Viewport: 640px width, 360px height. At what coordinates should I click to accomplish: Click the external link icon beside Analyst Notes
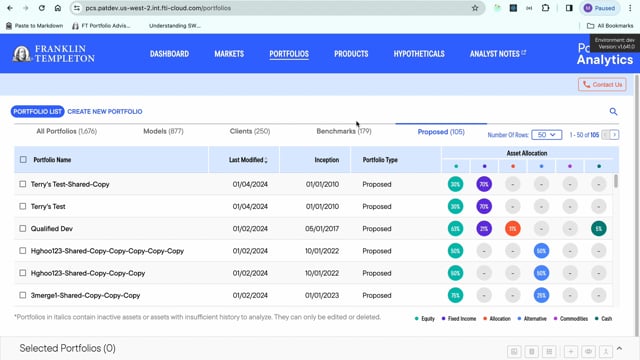click(524, 53)
